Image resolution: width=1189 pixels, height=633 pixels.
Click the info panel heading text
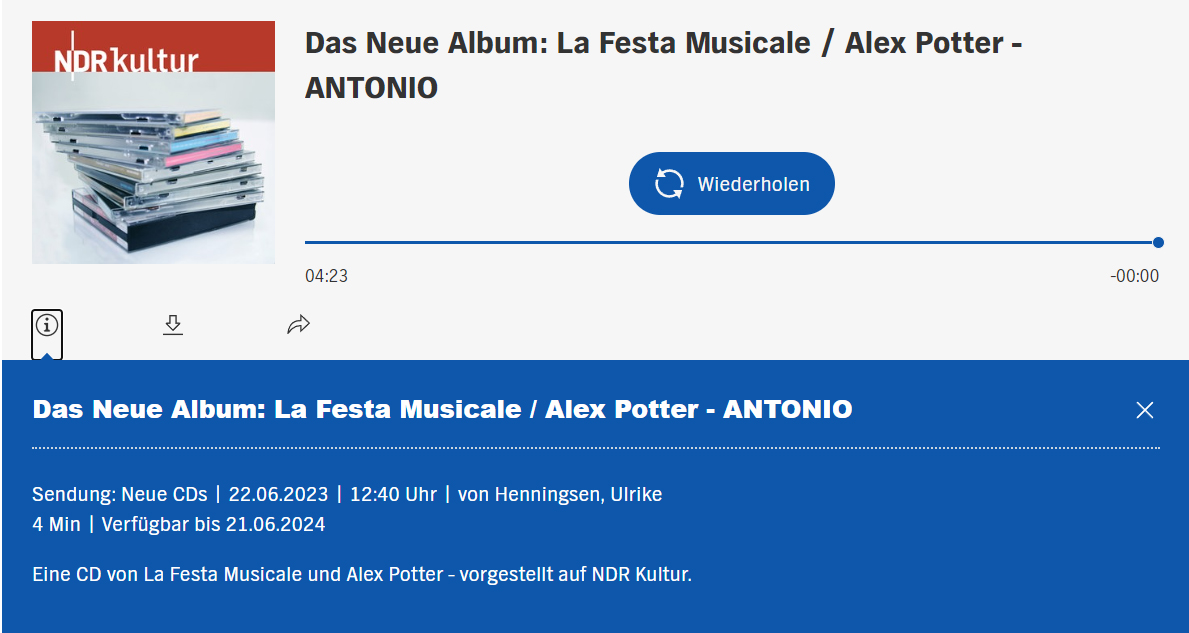pyautogui.click(x=442, y=409)
